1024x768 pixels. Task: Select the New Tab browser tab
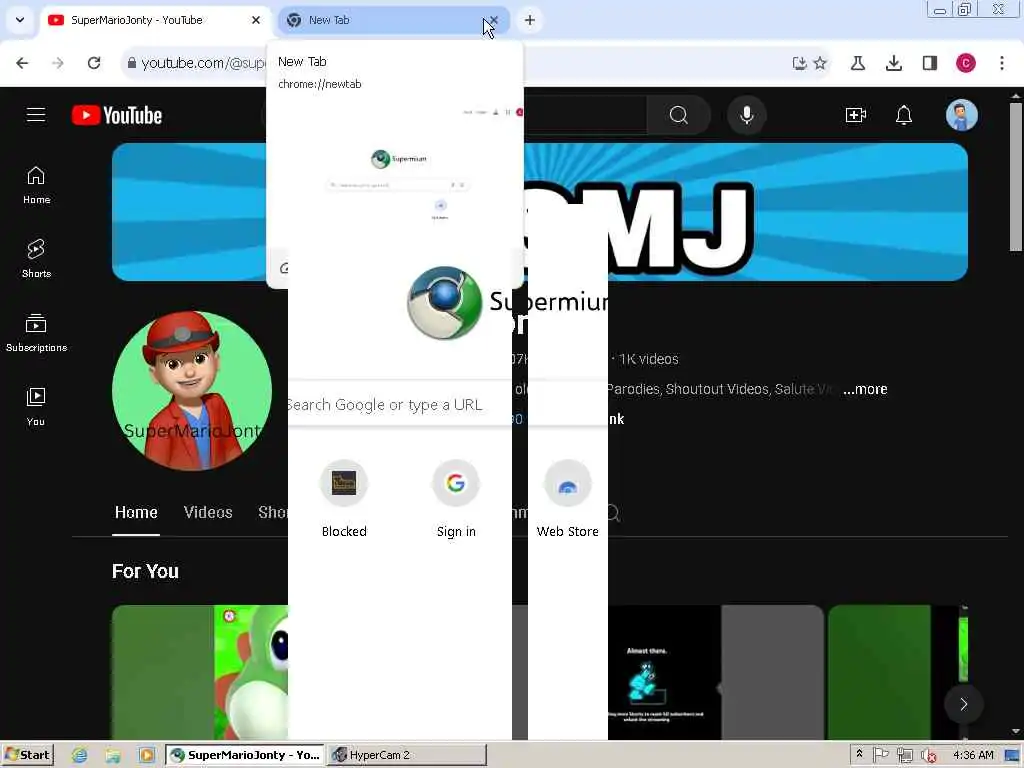pos(392,20)
